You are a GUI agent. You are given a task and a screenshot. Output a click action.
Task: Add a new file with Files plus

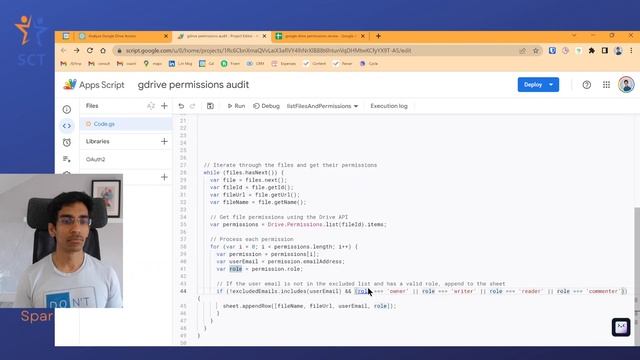(x=164, y=106)
